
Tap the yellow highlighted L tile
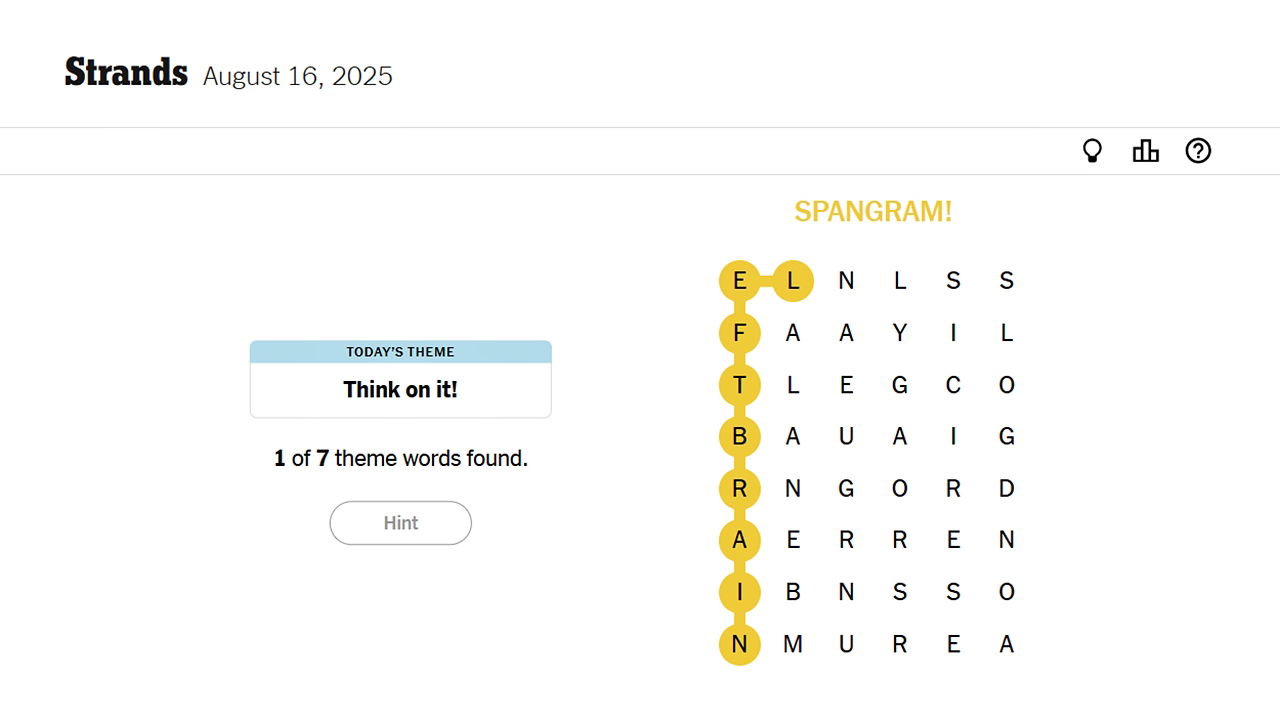pyautogui.click(x=793, y=281)
